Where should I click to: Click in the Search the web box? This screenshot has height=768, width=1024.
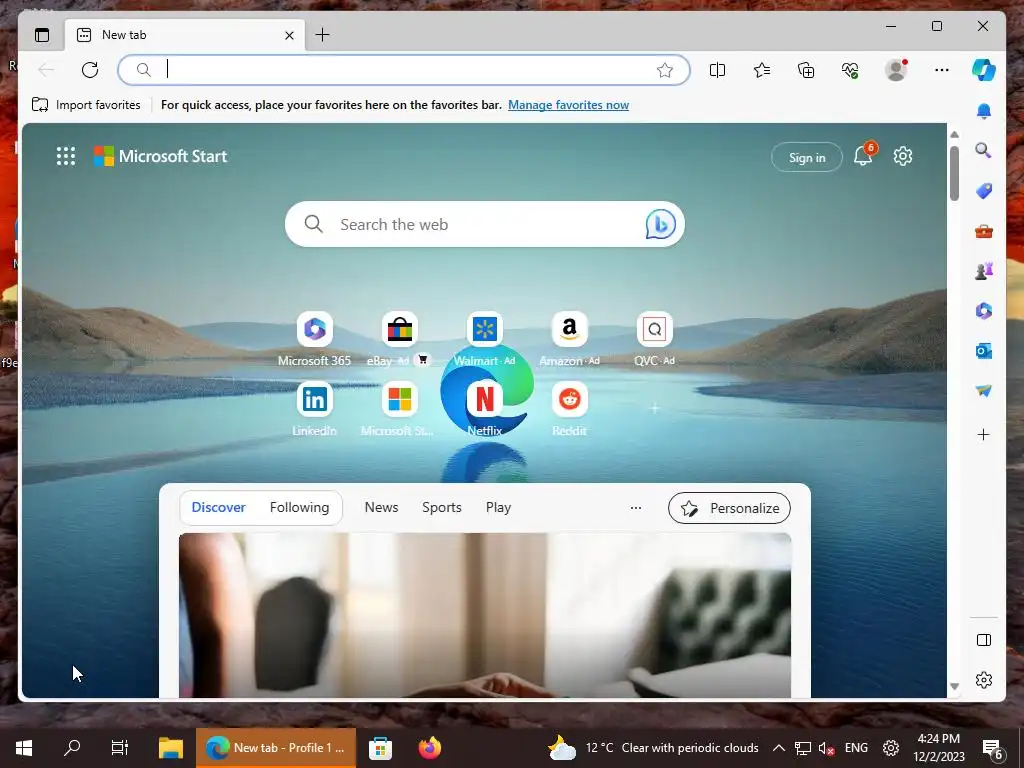tap(485, 224)
